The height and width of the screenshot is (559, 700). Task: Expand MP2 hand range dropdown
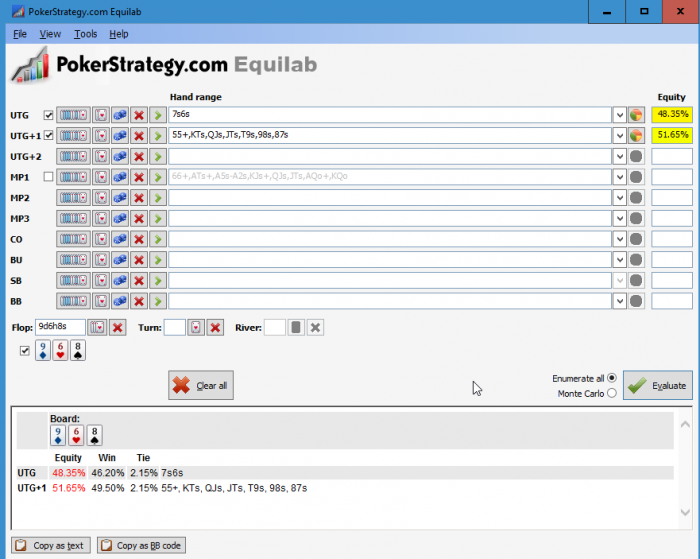pos(620,198)
